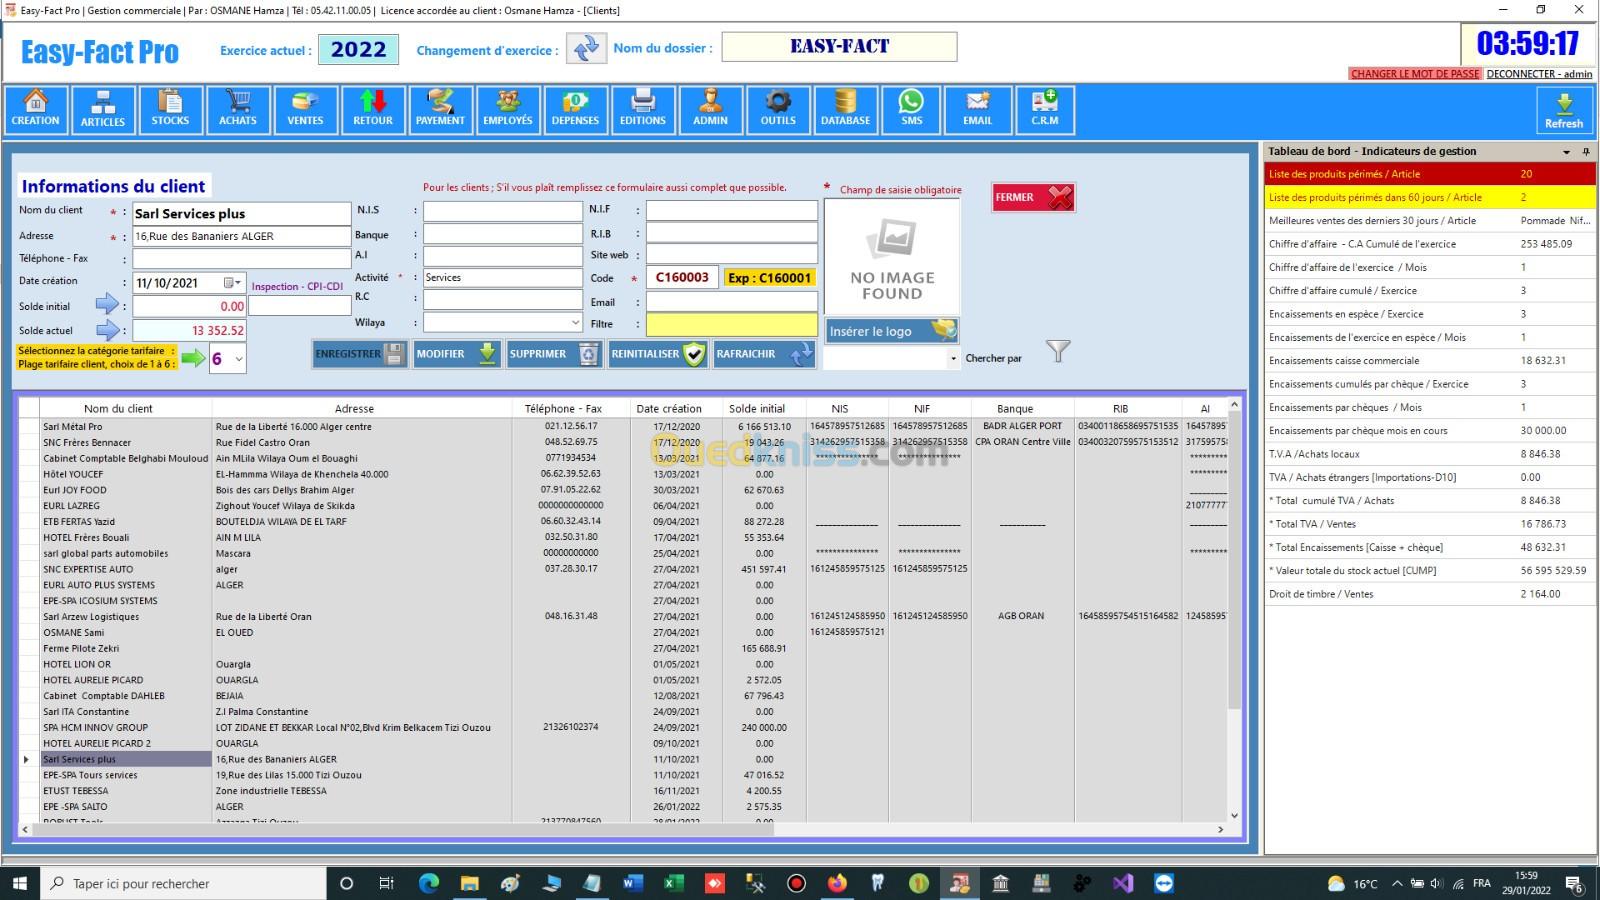1600x900 pixels.
Task: Click the filter funnel icon
Action: click(1057, 351)
